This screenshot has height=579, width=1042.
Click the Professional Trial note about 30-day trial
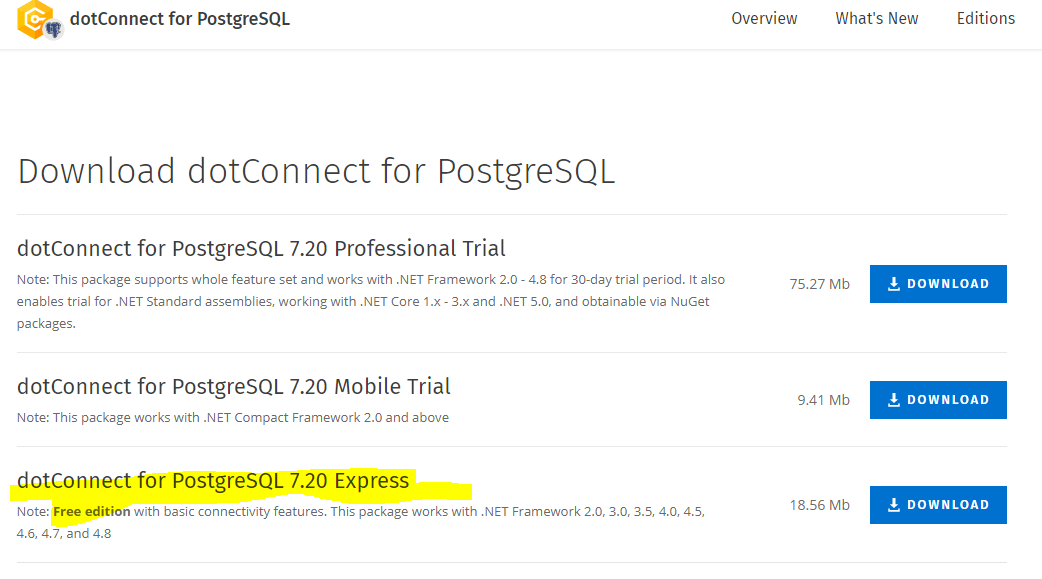click(x=371, y=301)
